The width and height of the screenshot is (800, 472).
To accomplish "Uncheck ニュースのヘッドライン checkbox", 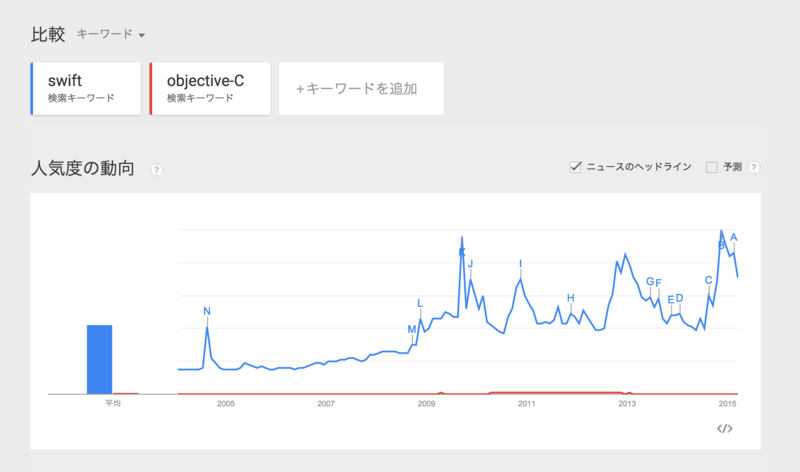I will tap(575, 167).
